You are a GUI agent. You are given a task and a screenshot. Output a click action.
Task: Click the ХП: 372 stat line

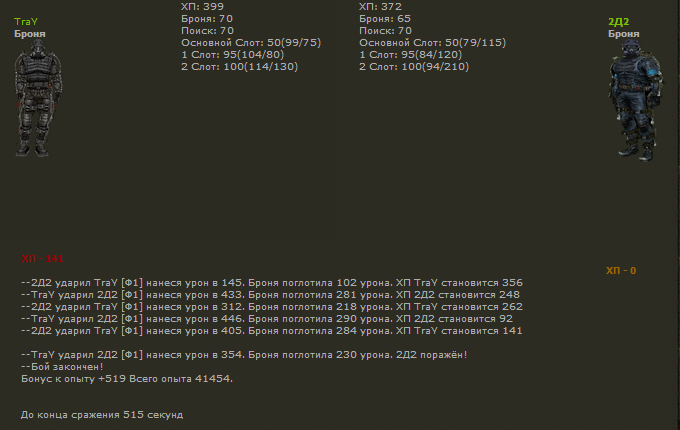[x=380, y=6]
